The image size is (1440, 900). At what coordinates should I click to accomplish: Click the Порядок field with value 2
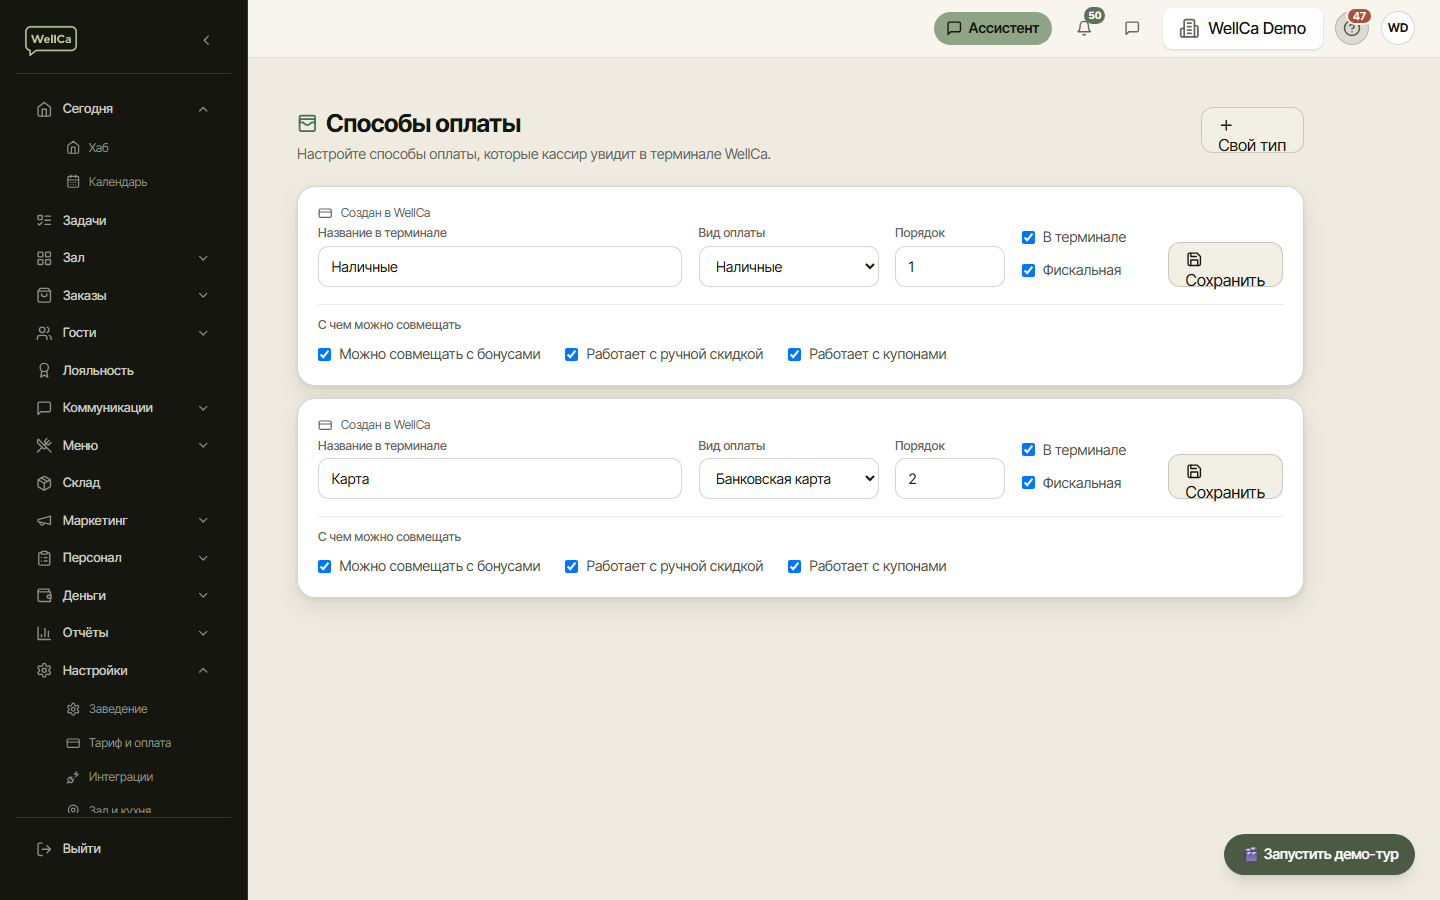point(950,479)
